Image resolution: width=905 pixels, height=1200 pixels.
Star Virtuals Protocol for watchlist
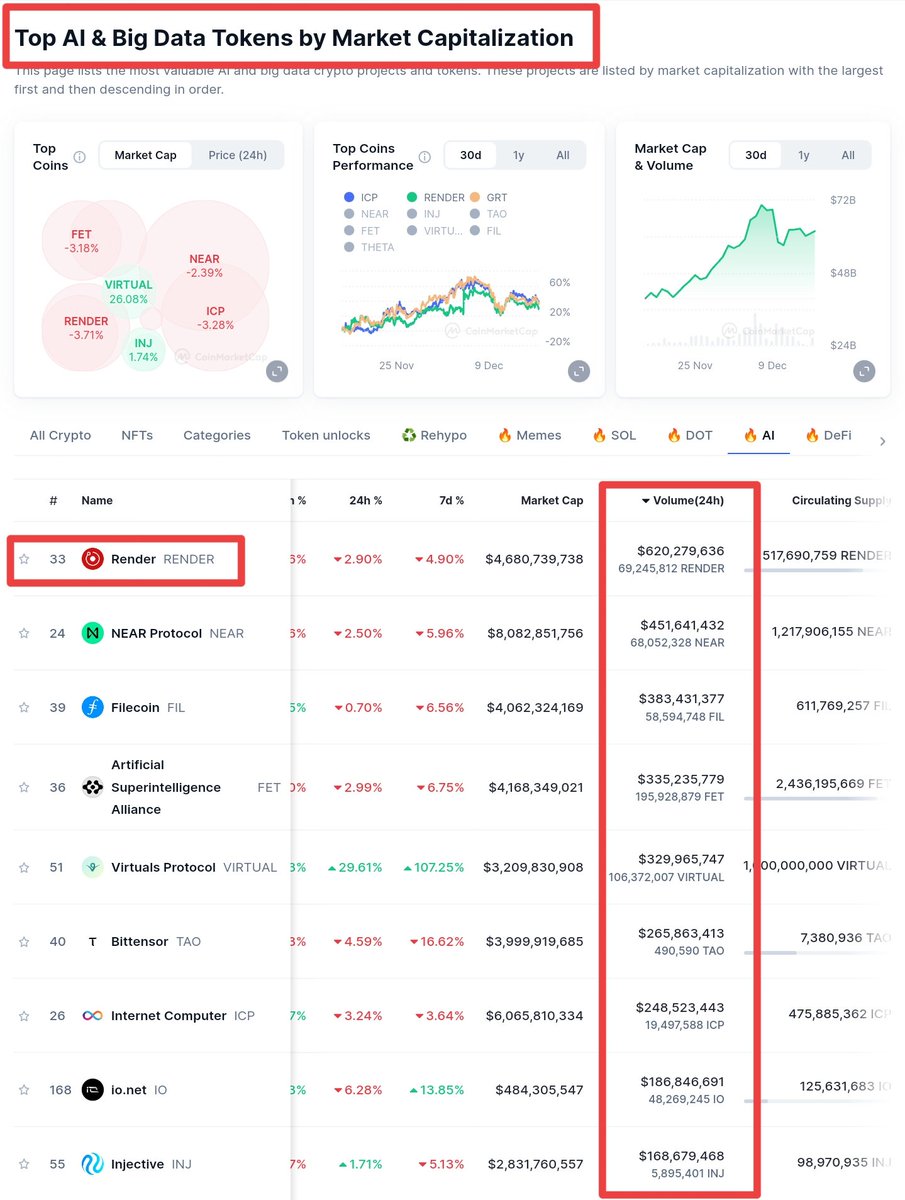point(24,867)
